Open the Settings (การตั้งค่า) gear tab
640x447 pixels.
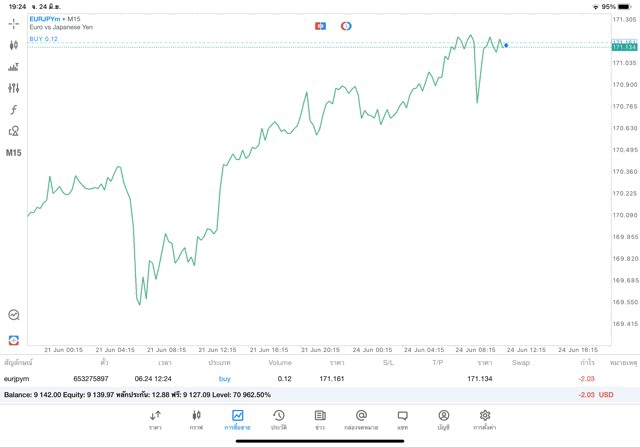[485, 419]
